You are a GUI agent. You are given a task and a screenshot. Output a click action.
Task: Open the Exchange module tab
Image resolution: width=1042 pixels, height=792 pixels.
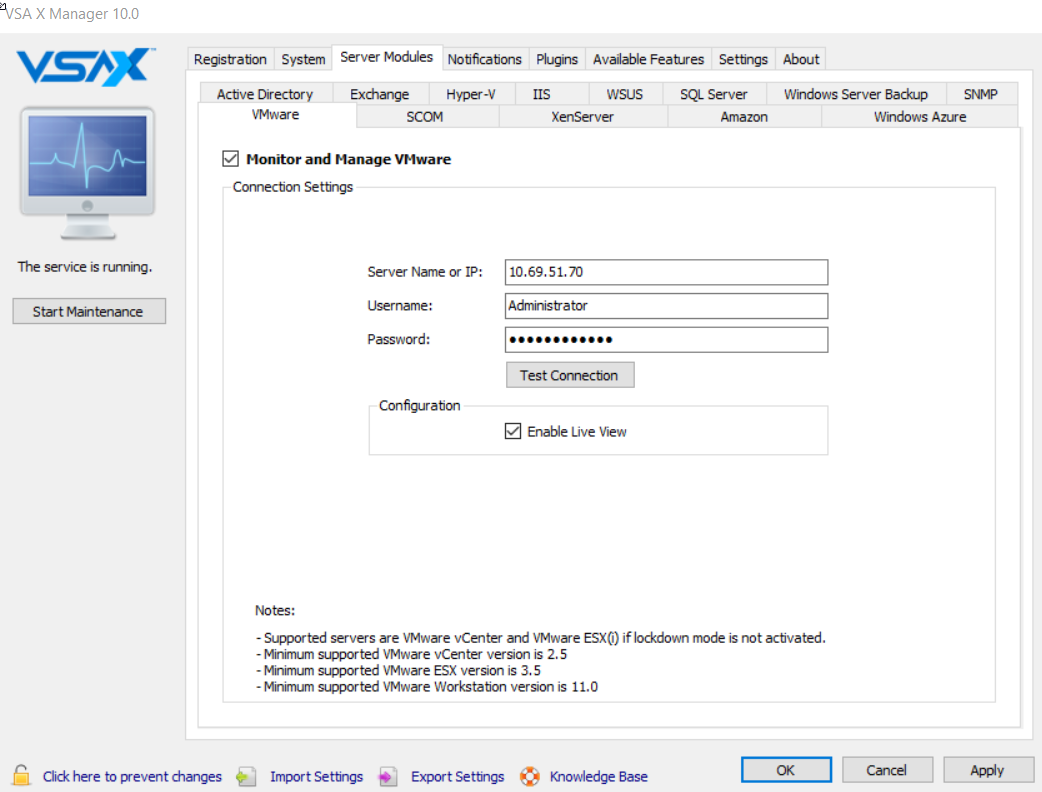379,94
